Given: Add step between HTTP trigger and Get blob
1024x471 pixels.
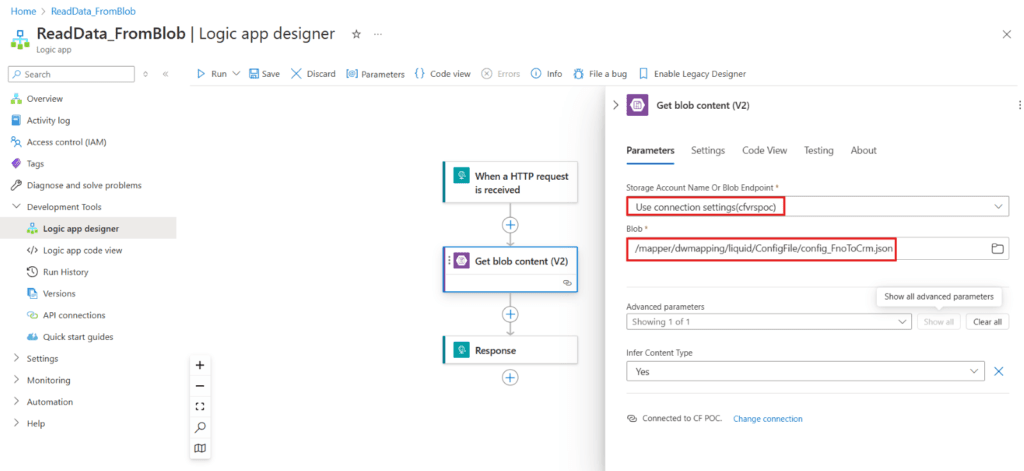Looking at the screenshot, I should tap(510, 224).
